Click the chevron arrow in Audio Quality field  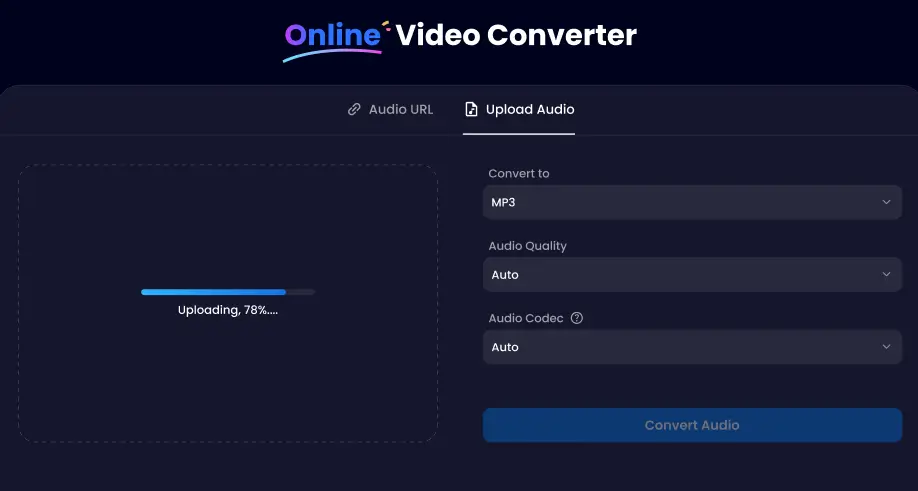[x=886, y=274]
